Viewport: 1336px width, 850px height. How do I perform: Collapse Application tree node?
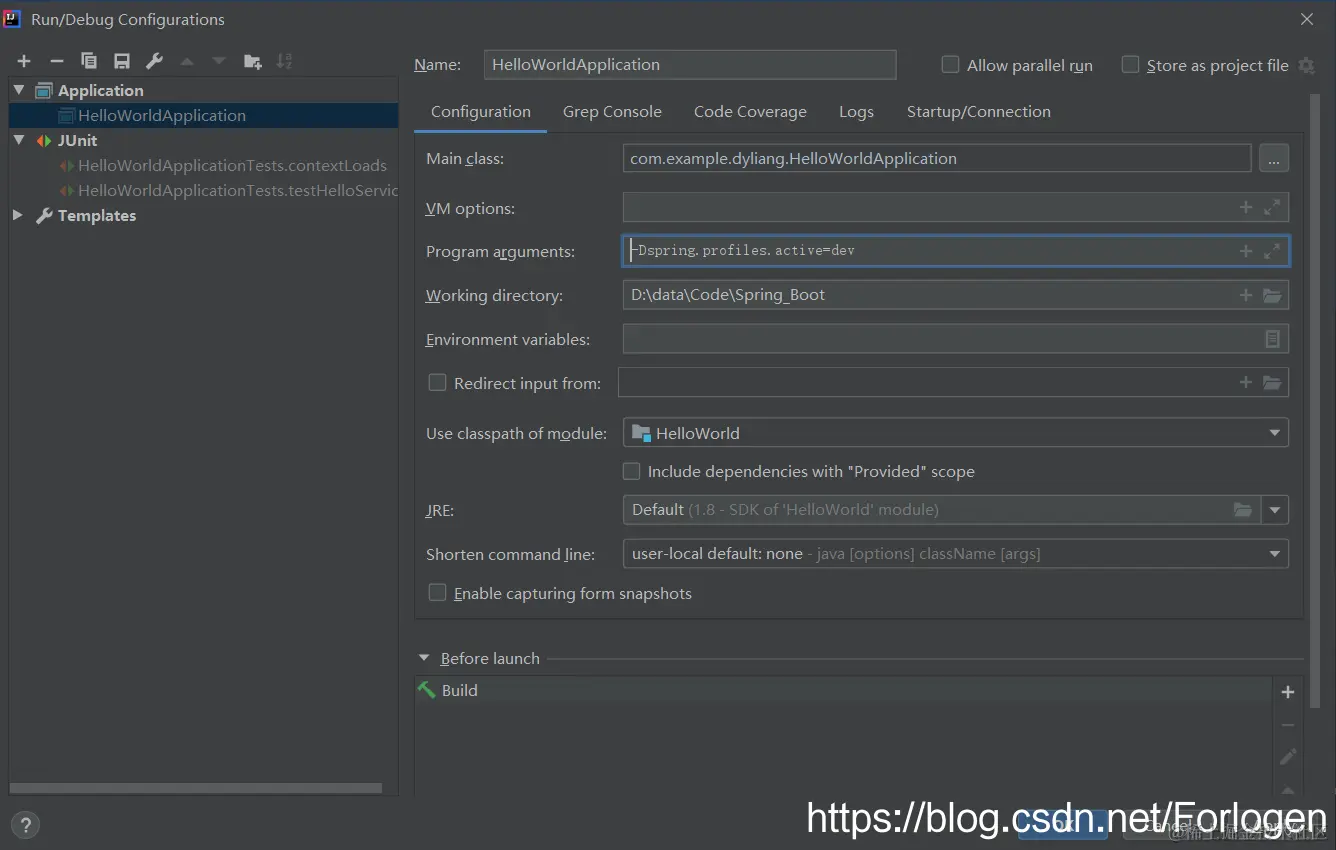[x=19, y=90]
